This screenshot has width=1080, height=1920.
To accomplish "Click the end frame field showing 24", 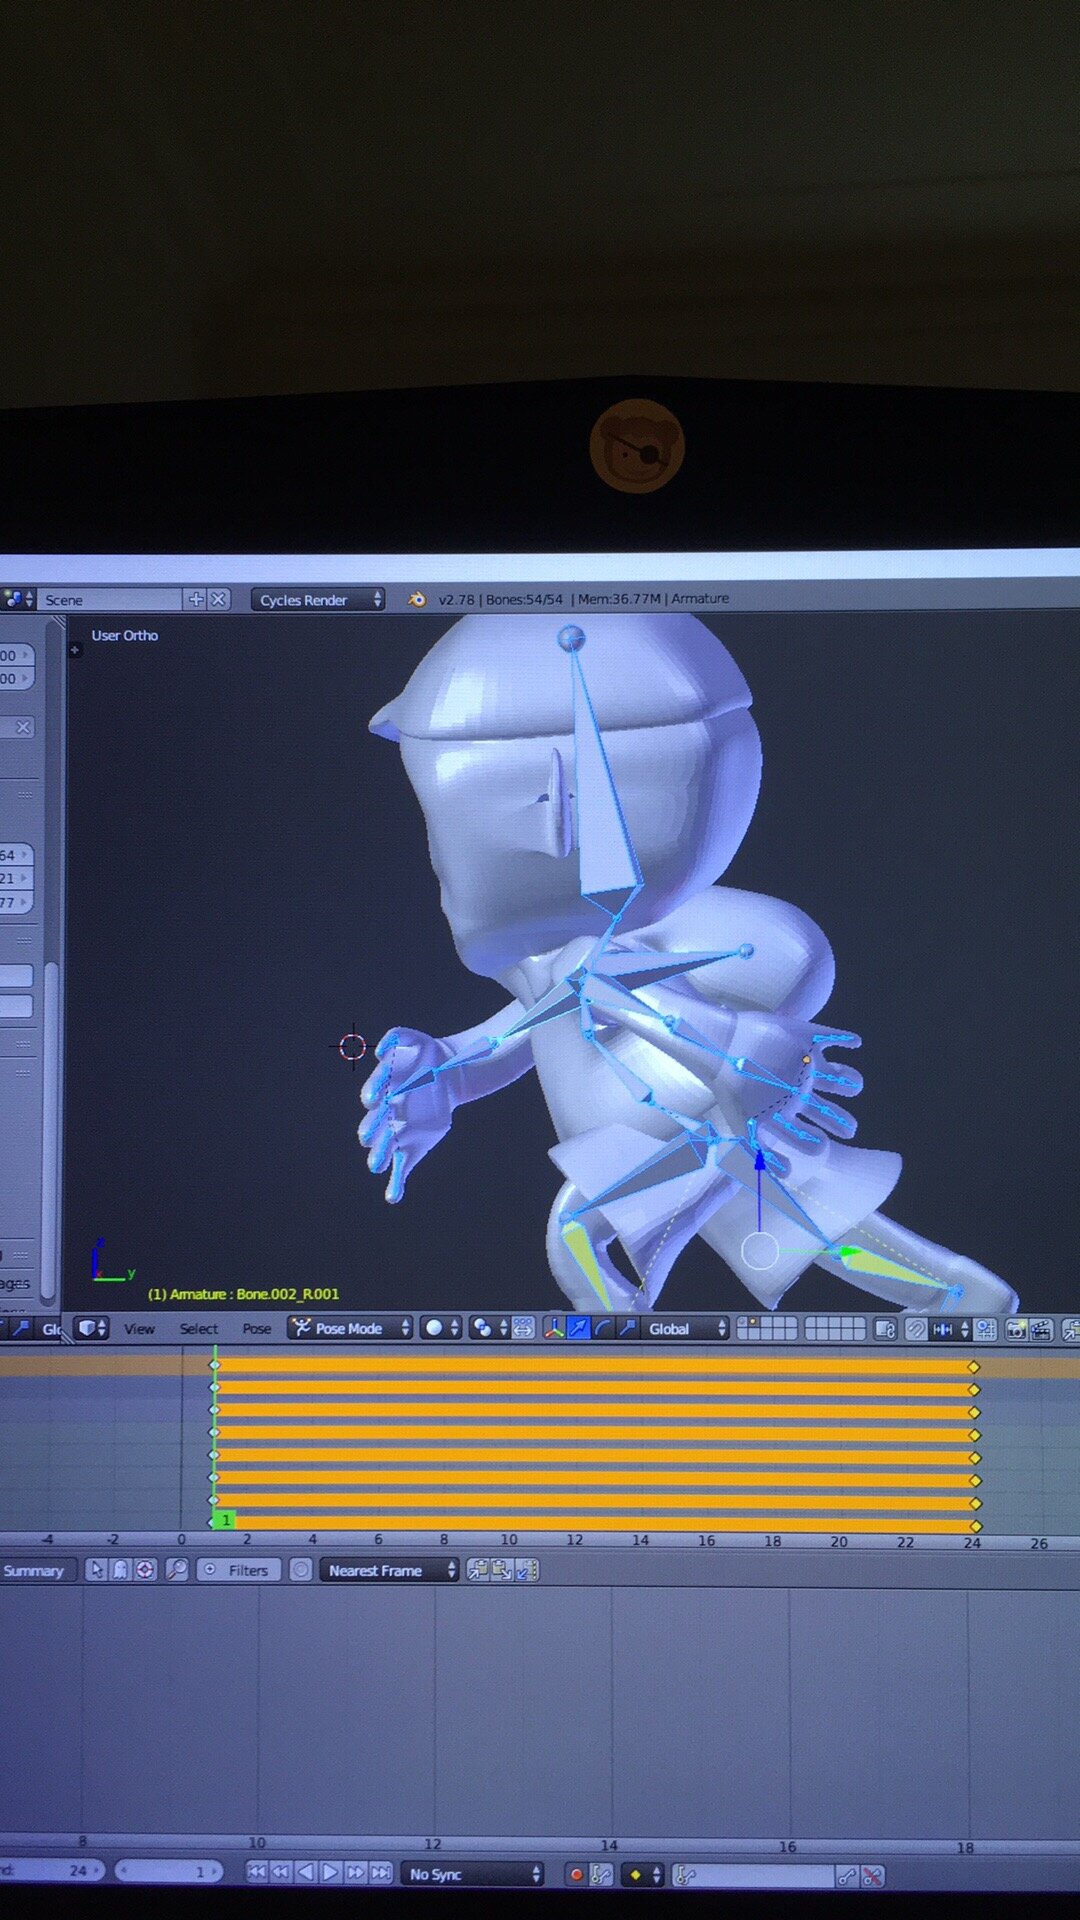I will coord(50,1871).
